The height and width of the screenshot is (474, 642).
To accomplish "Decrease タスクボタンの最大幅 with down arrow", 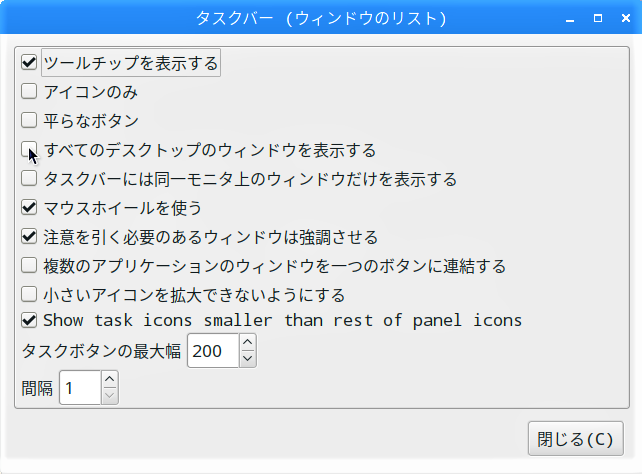I will (x=248, y=359).
